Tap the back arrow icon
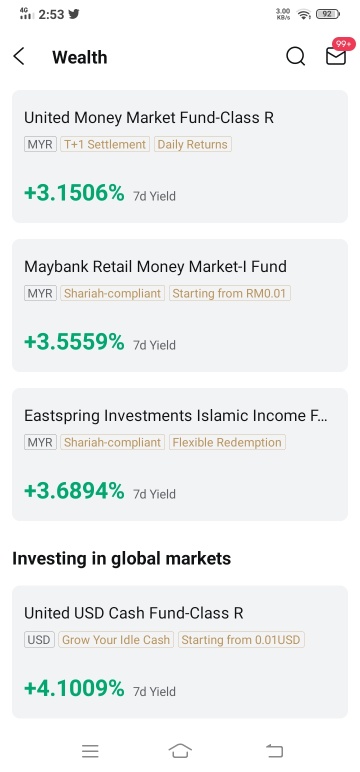 click(19, 57)
